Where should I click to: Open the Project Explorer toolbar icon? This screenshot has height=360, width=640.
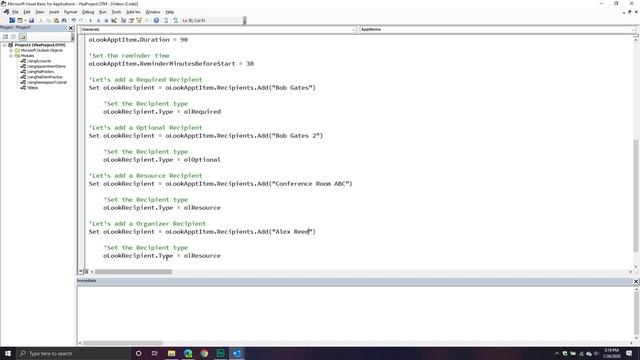click(123, 20)
